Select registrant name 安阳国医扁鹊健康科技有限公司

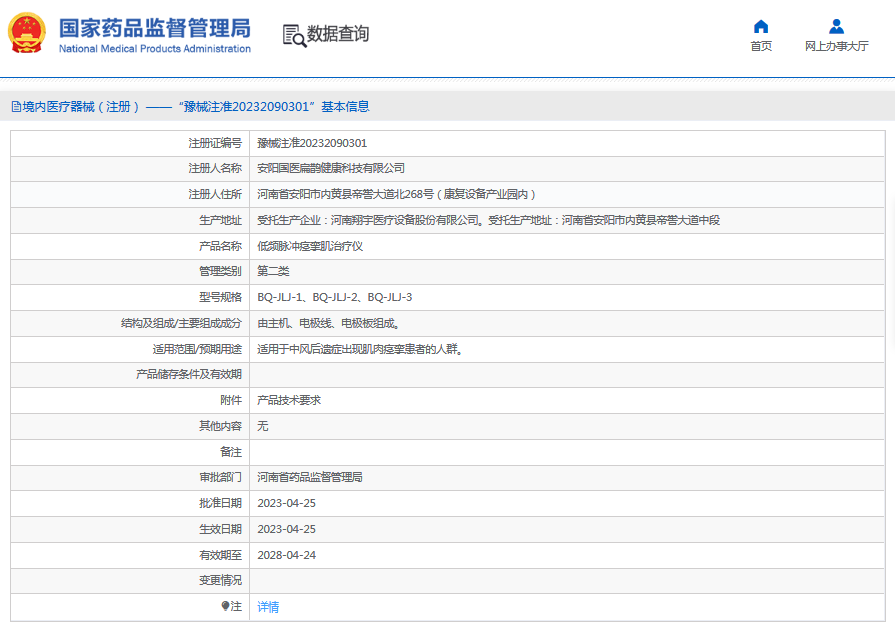click(x=330, y=168)
